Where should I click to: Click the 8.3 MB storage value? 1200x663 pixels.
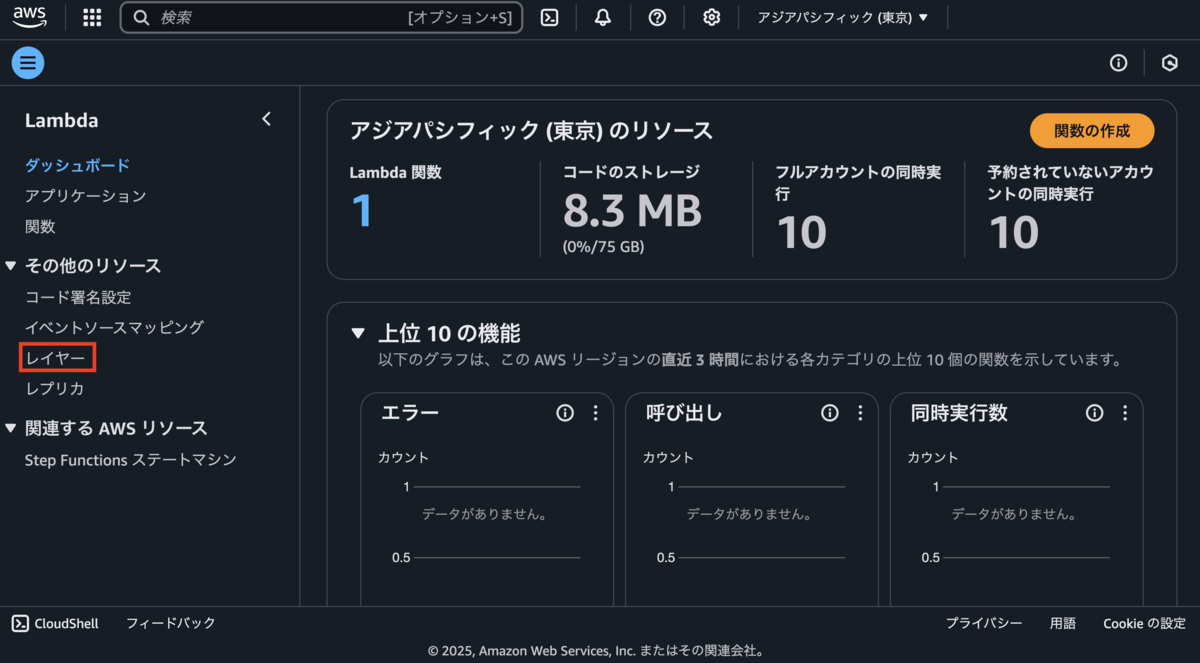[x=632, y=211]
